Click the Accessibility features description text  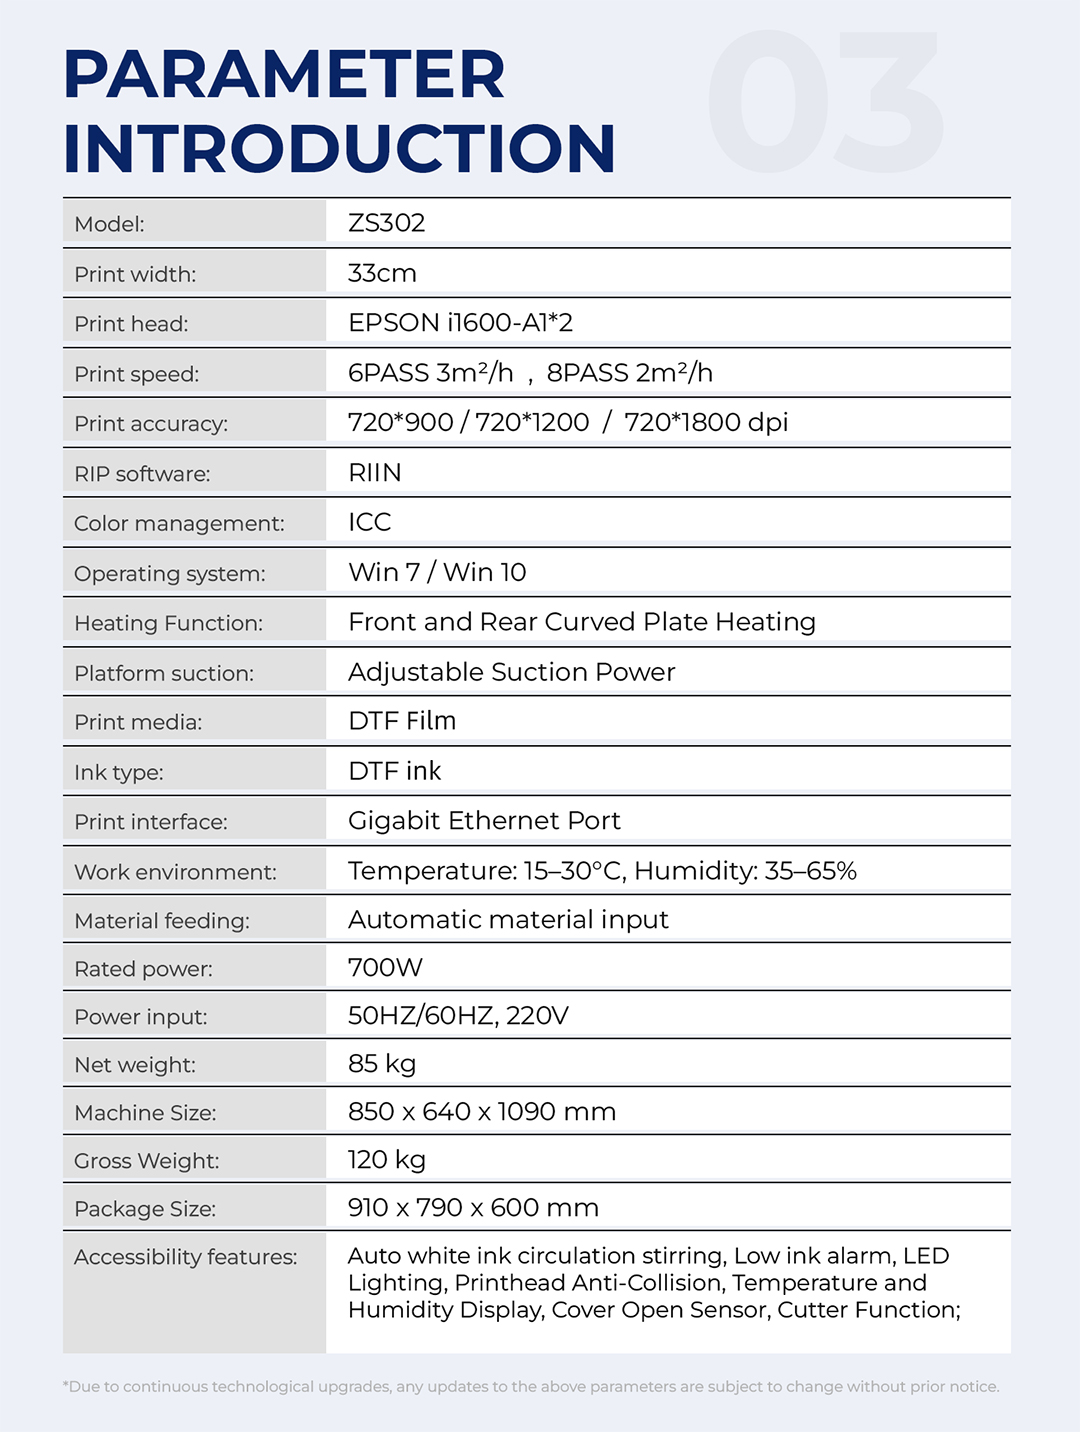pyautogui.click(x=654, y=1283)
